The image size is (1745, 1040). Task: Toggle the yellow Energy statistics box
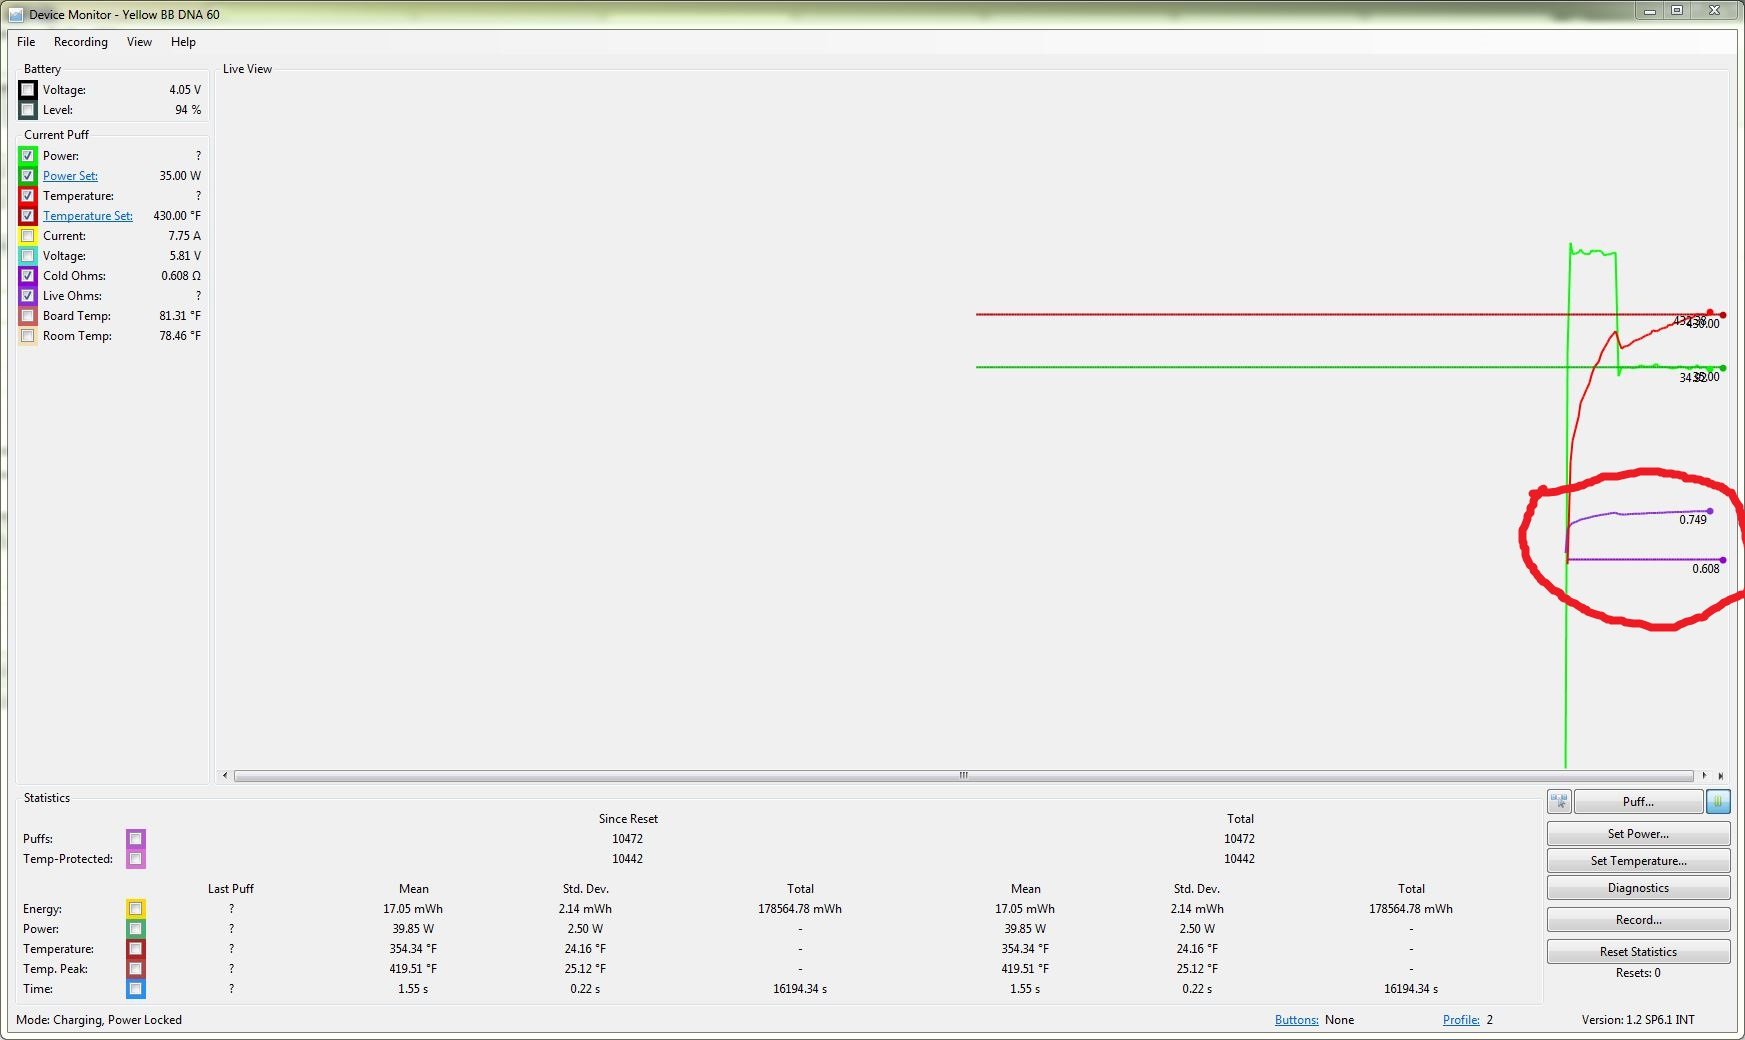point(135,908)
